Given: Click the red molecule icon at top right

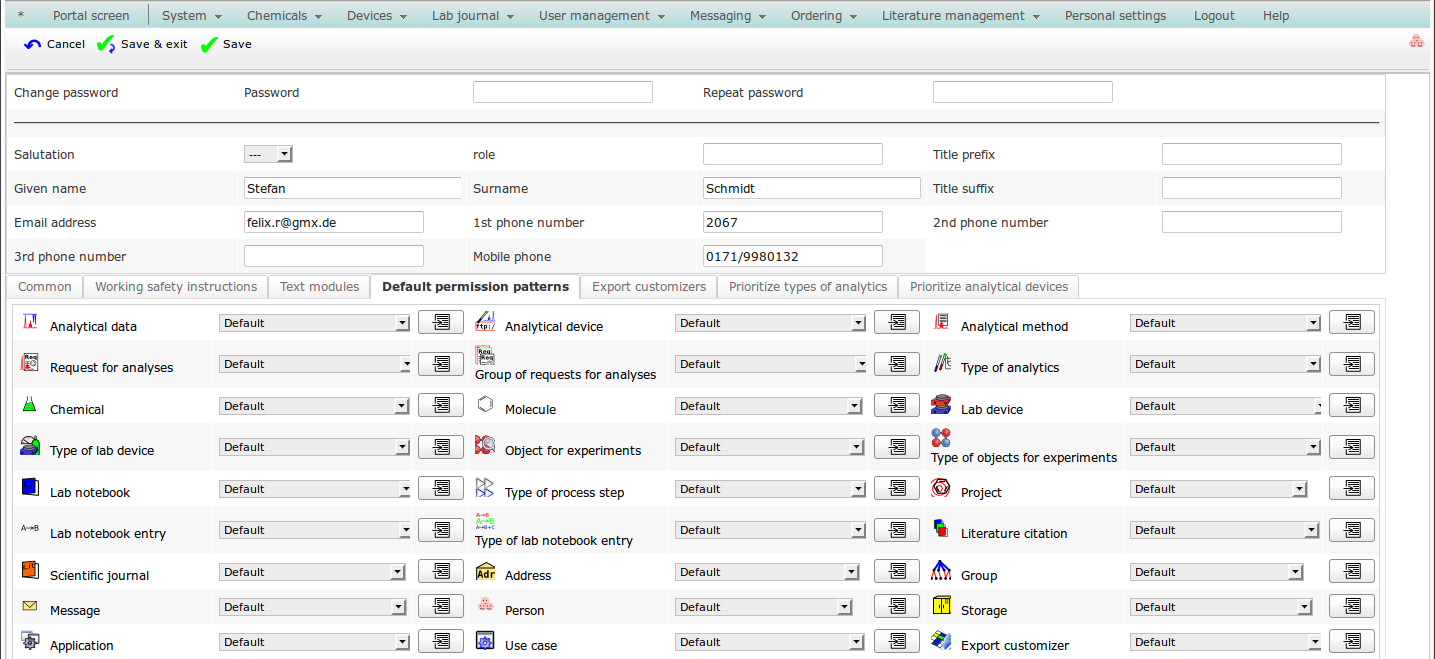Looking at the screenshot, I should [1416, 42].
